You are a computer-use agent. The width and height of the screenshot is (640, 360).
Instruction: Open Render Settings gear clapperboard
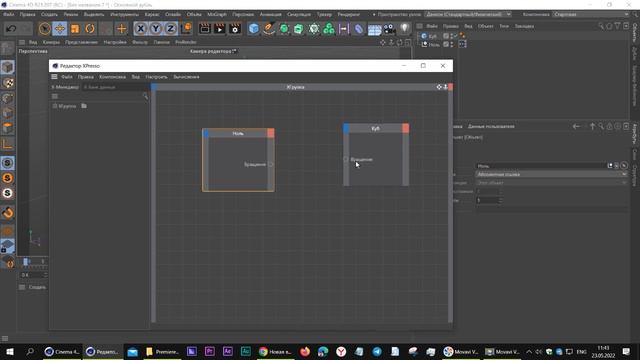point(235,29)
